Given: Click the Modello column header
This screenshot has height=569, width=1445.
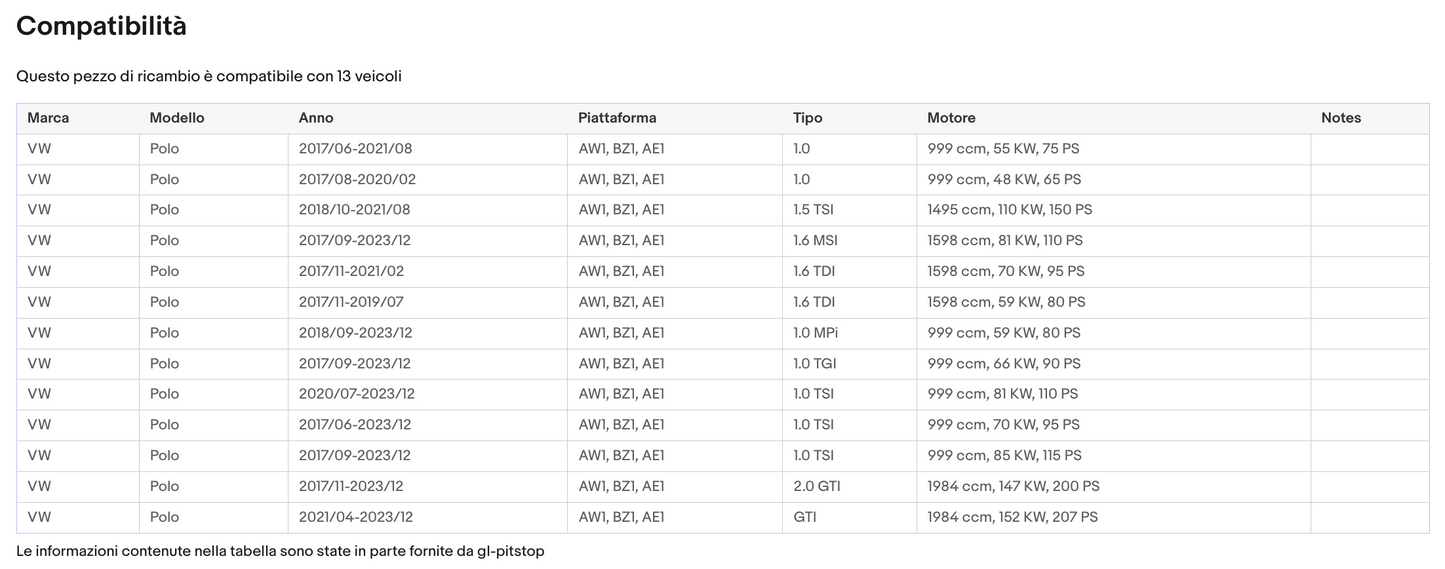Looking at the screenshot, I should tap(177, 118).
